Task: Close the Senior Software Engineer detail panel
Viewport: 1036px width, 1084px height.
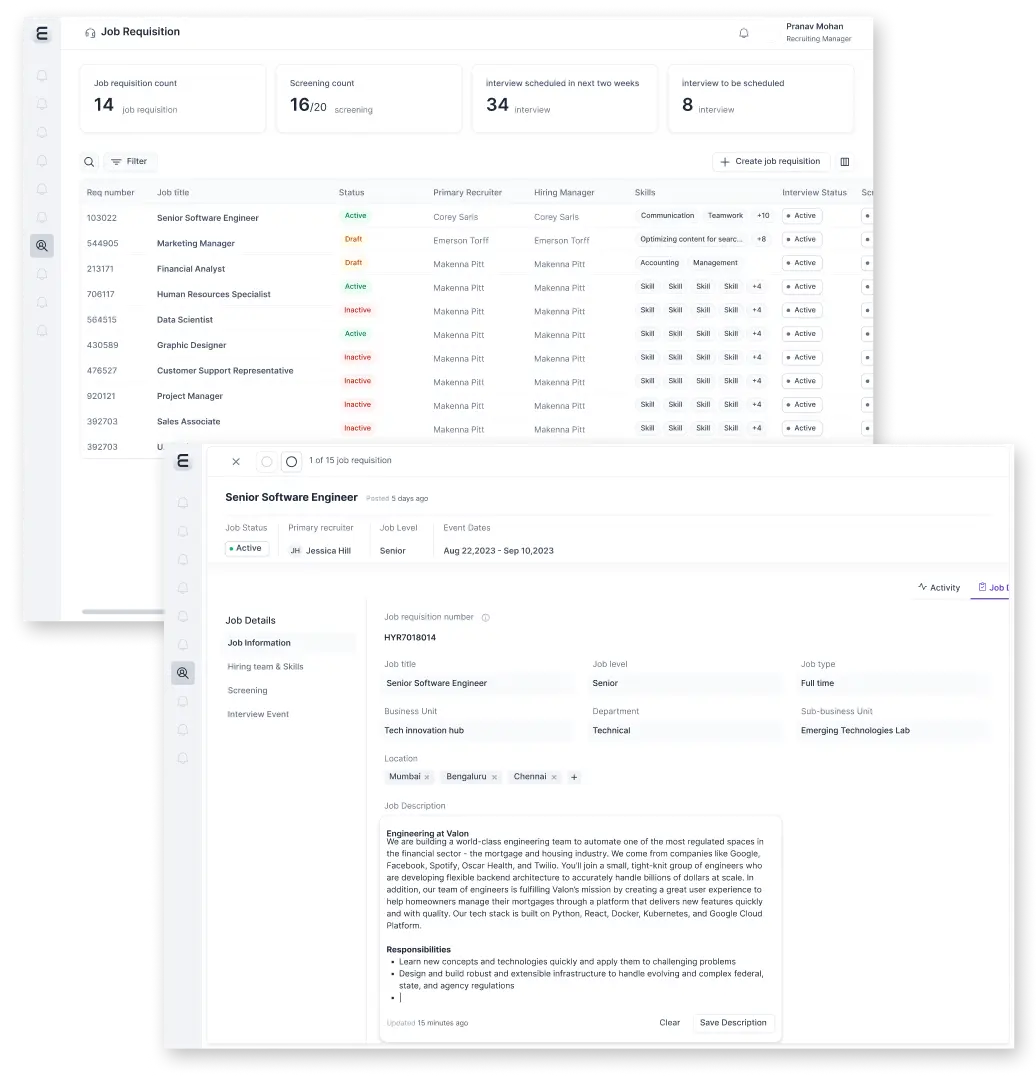Action: [236, 462]
